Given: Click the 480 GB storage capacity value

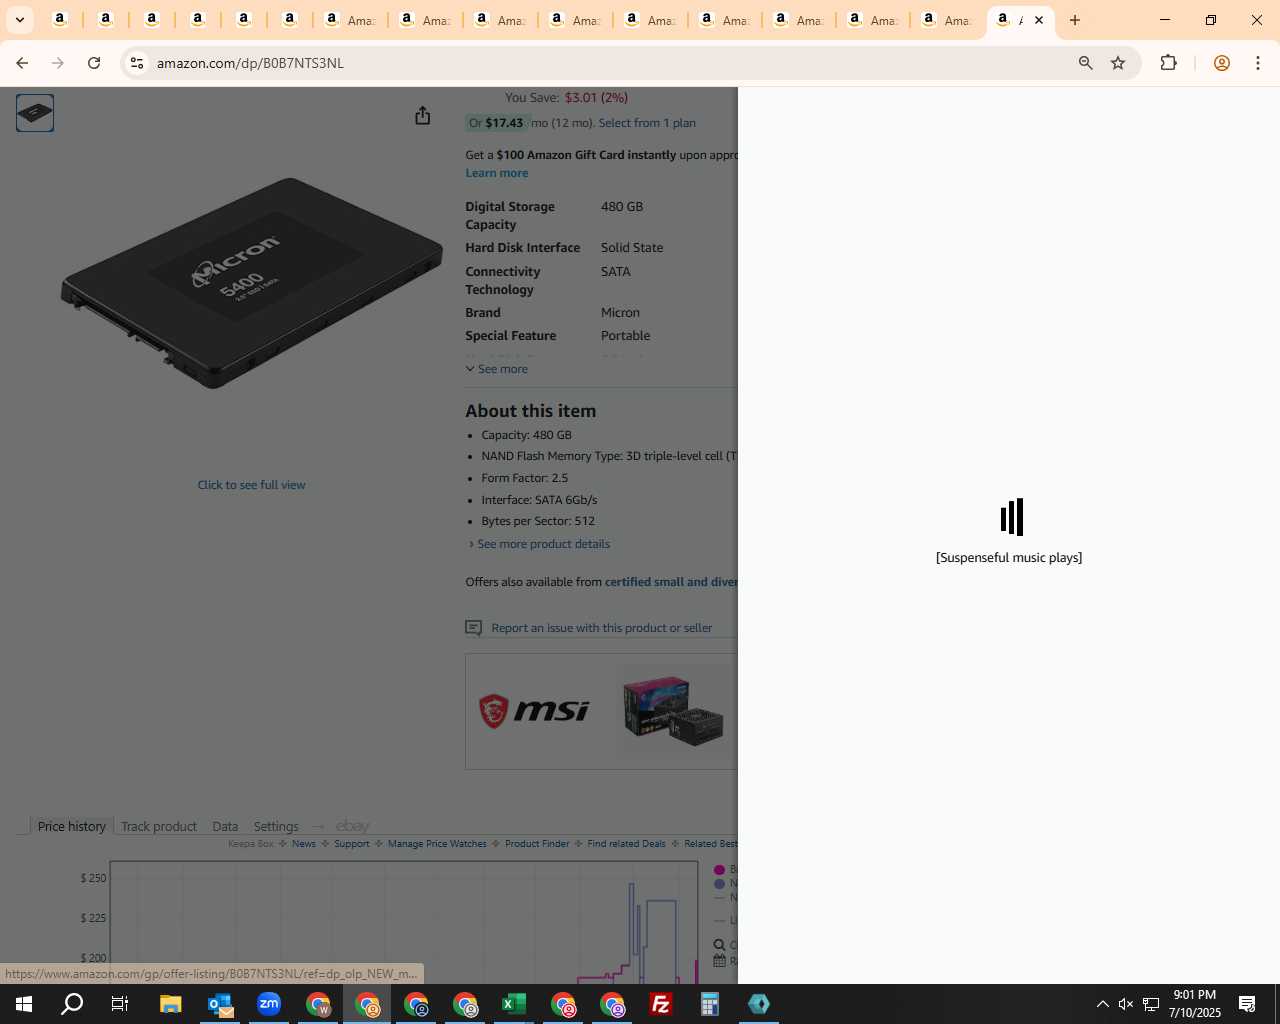Looking at the screenshot, I should (x=622, y=207).
